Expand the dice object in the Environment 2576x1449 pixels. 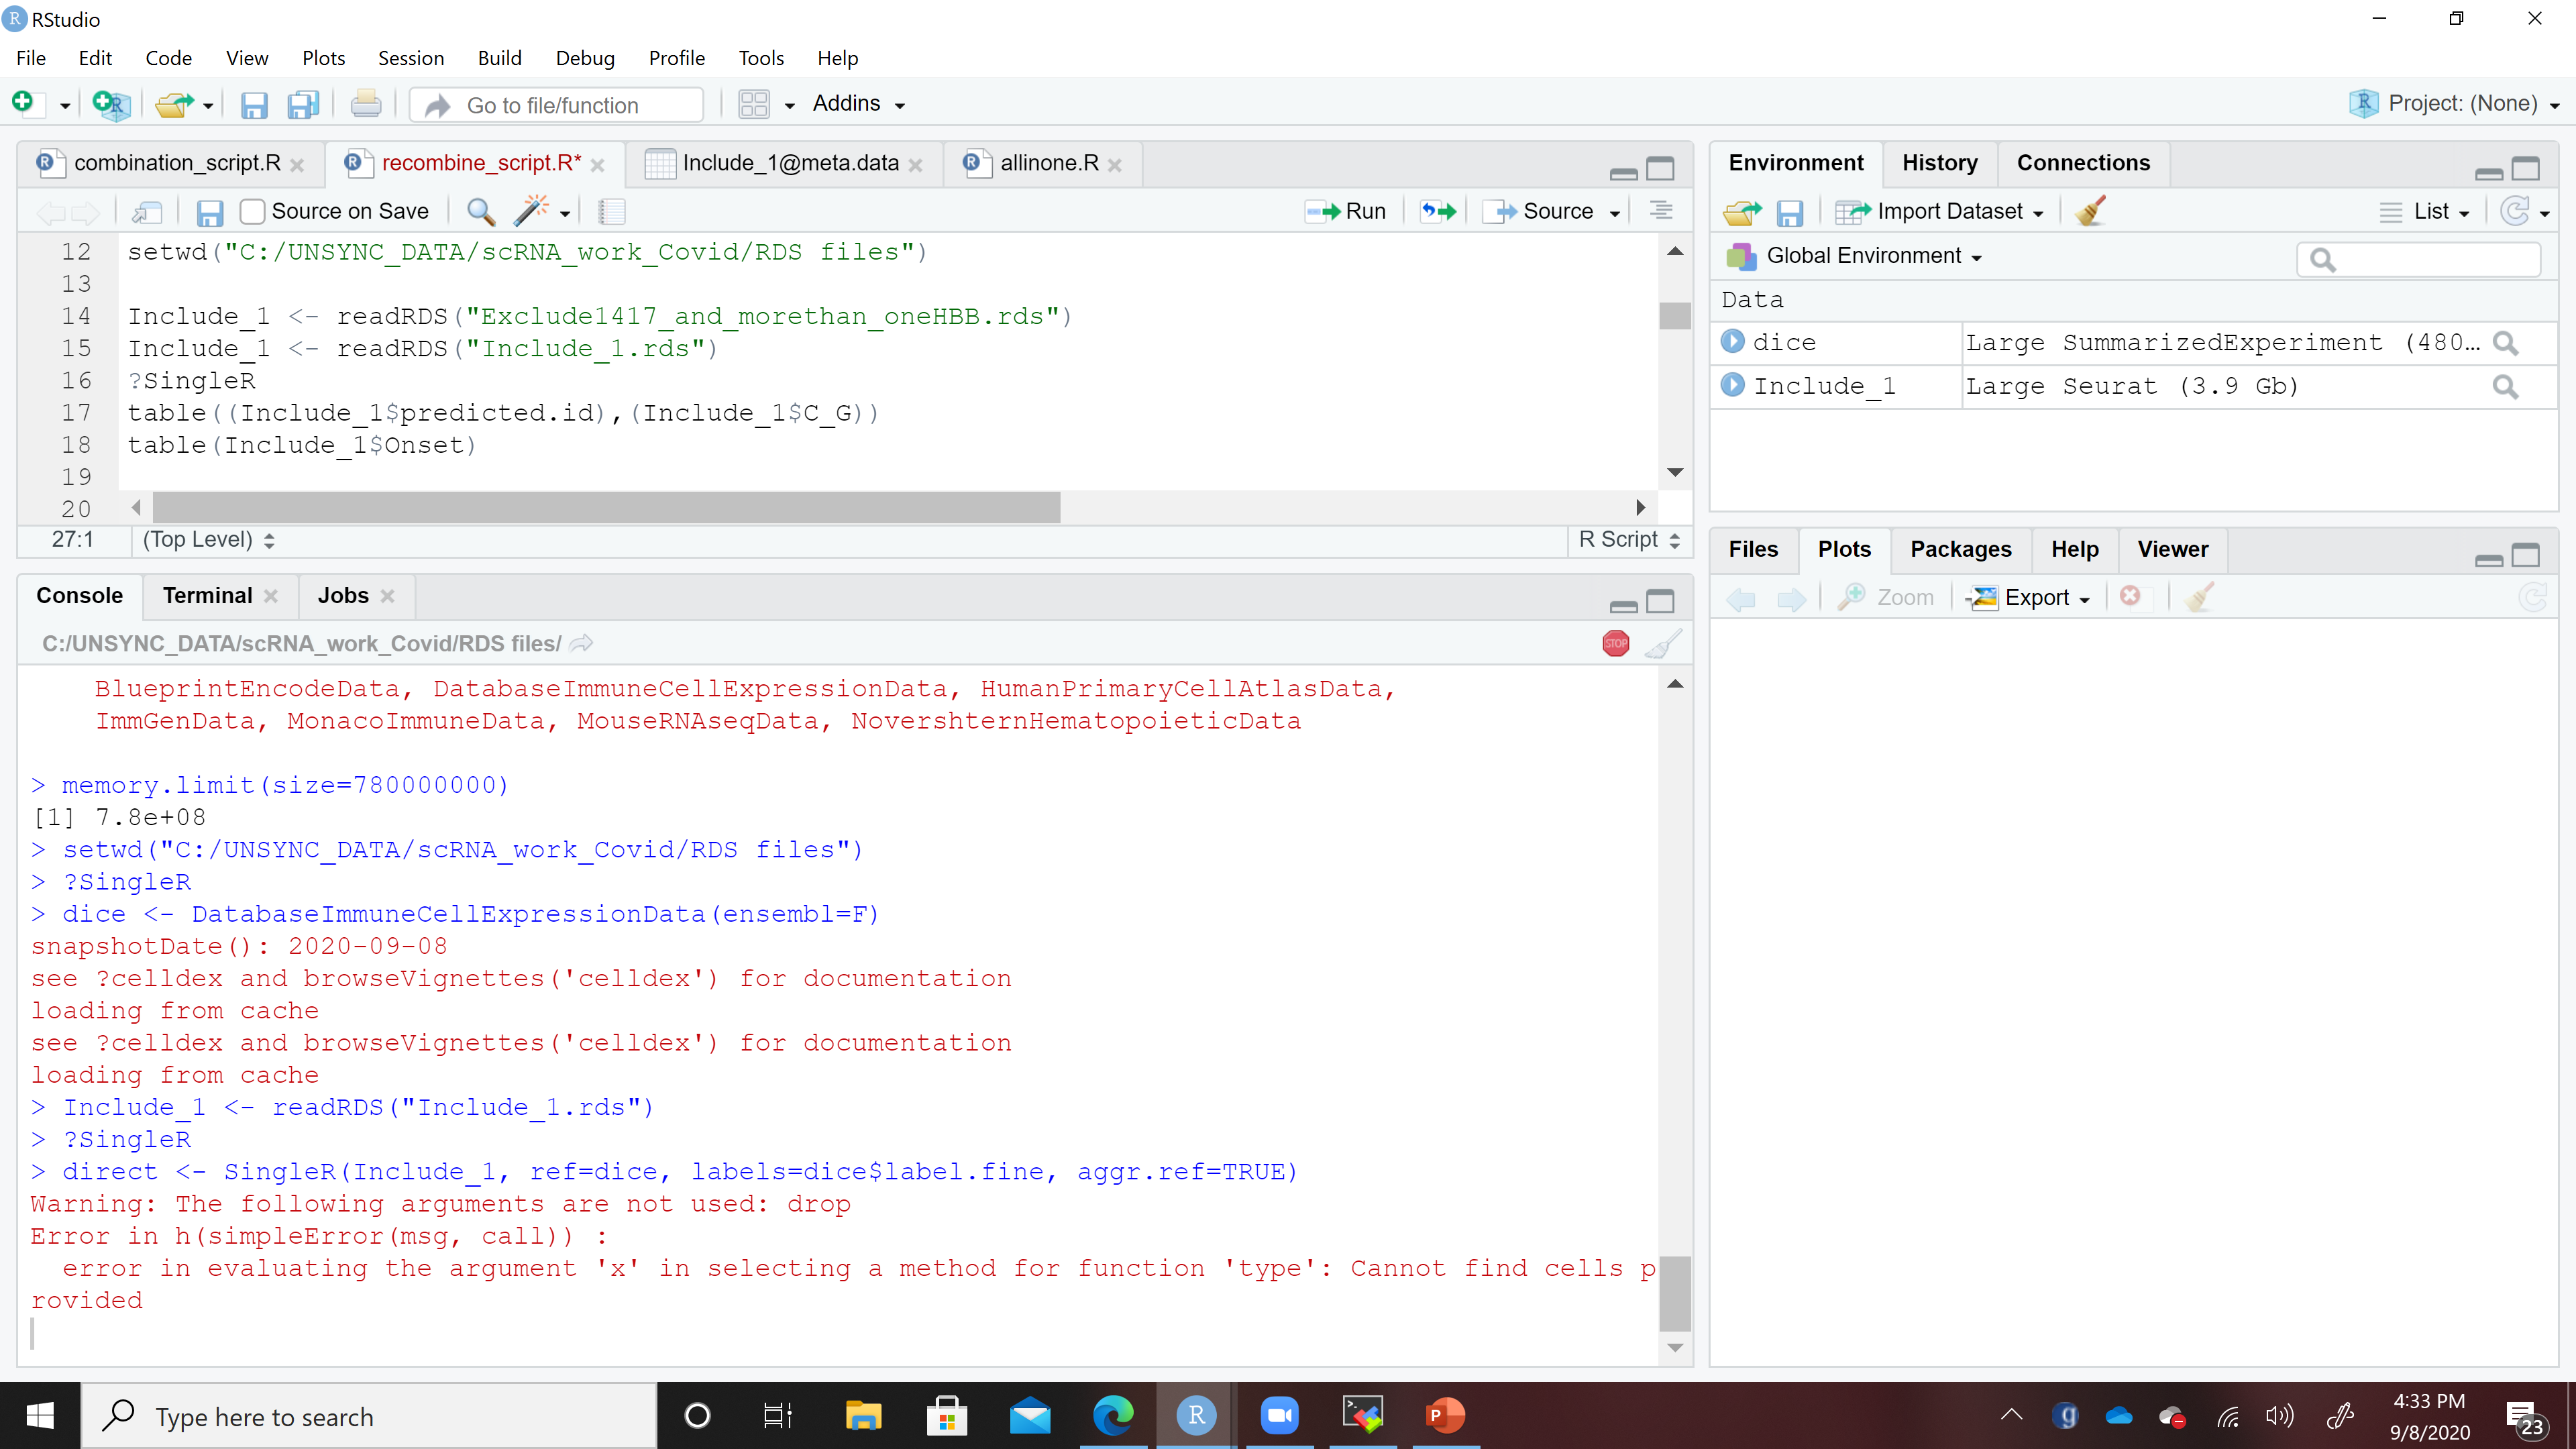(x=1733, y=341)
